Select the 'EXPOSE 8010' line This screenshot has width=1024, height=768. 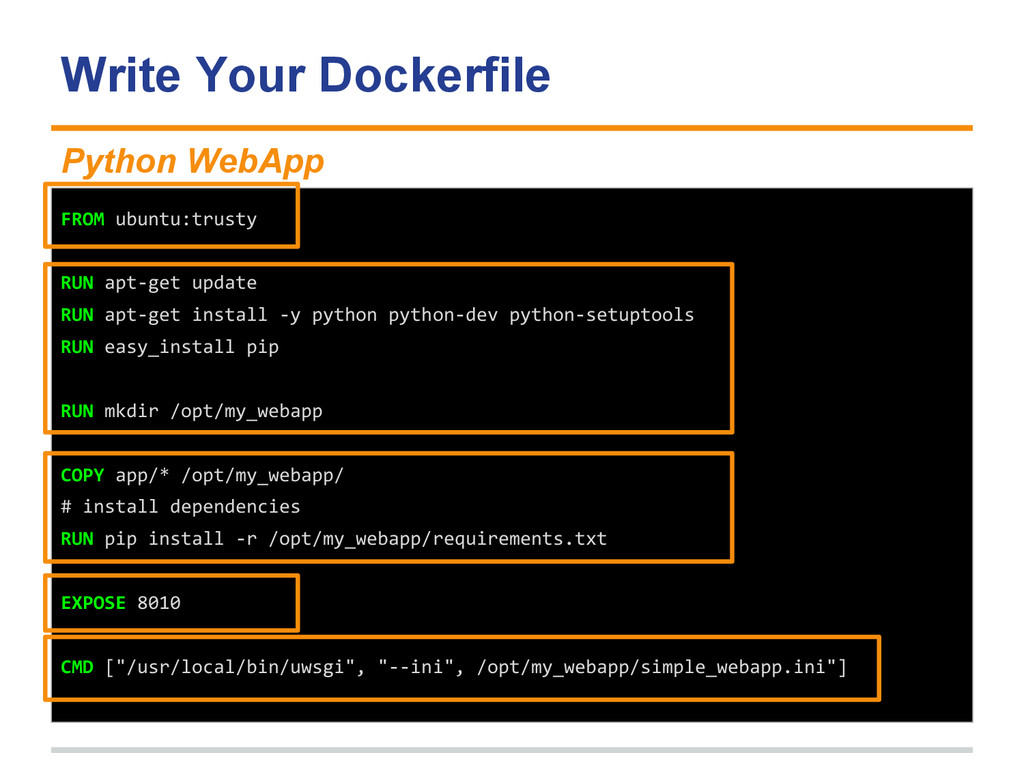point(121,603)
